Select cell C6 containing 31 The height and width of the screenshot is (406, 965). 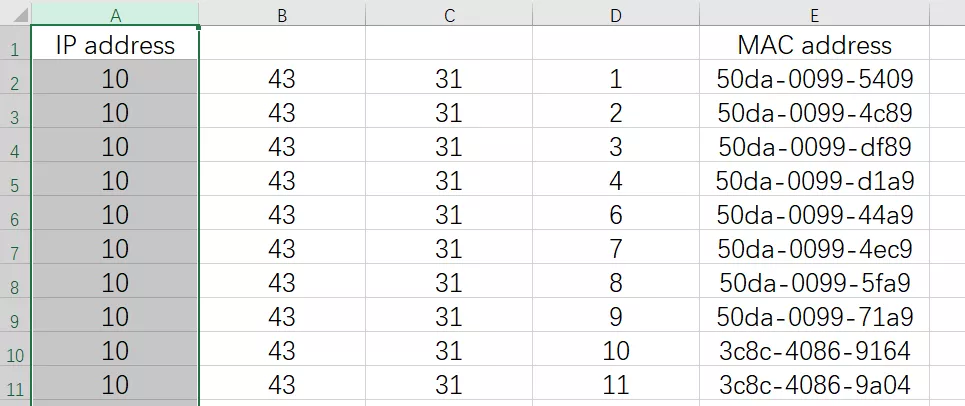(x=449, y=215)
